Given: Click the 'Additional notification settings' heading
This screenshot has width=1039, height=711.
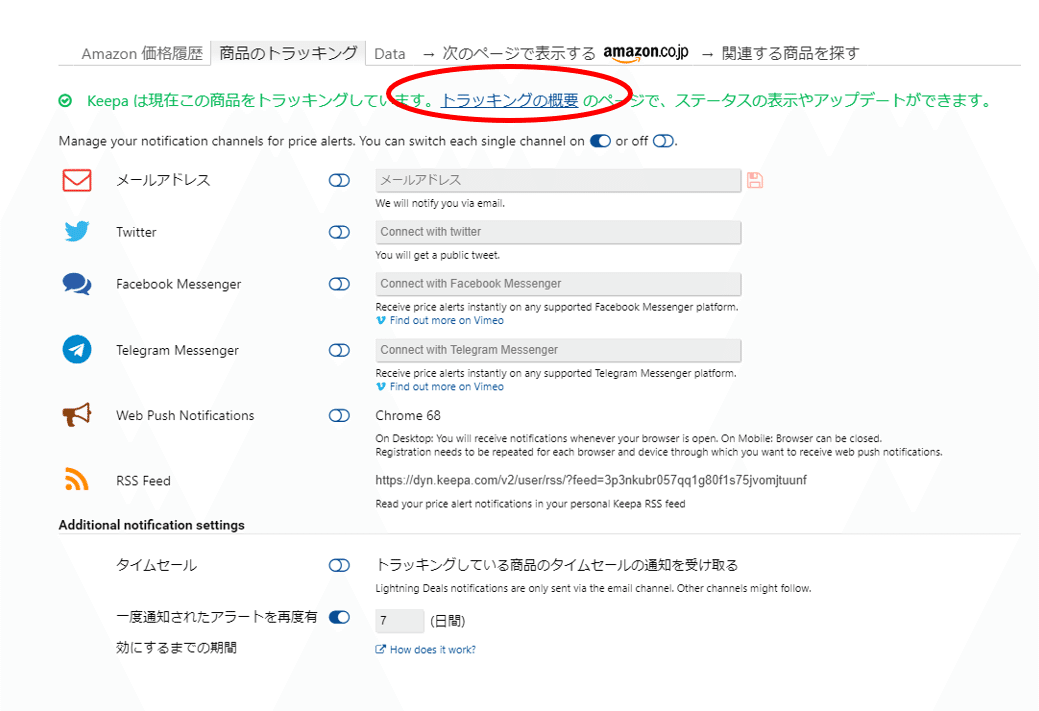Looking at the screenshot, I should 152,525.
